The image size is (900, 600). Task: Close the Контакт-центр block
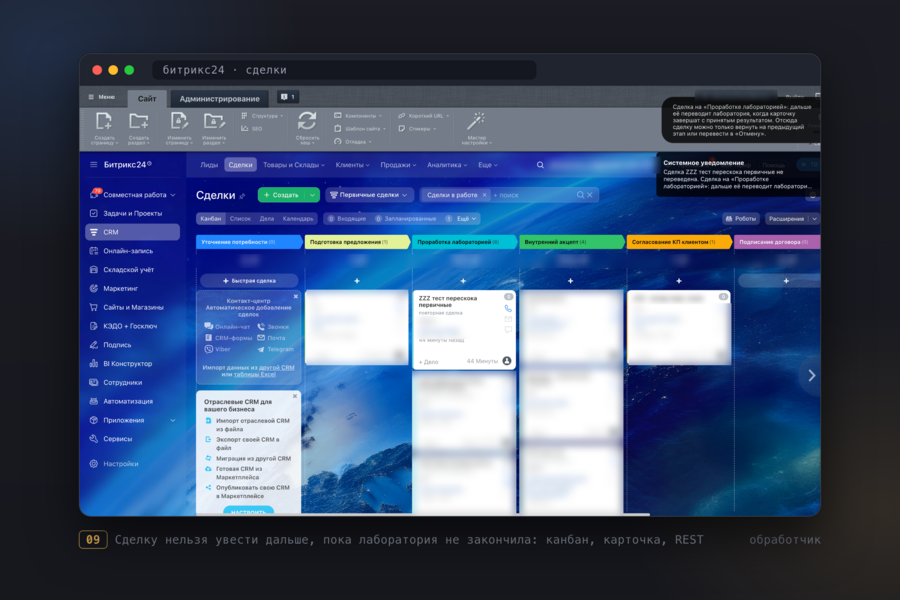[296, 296]
